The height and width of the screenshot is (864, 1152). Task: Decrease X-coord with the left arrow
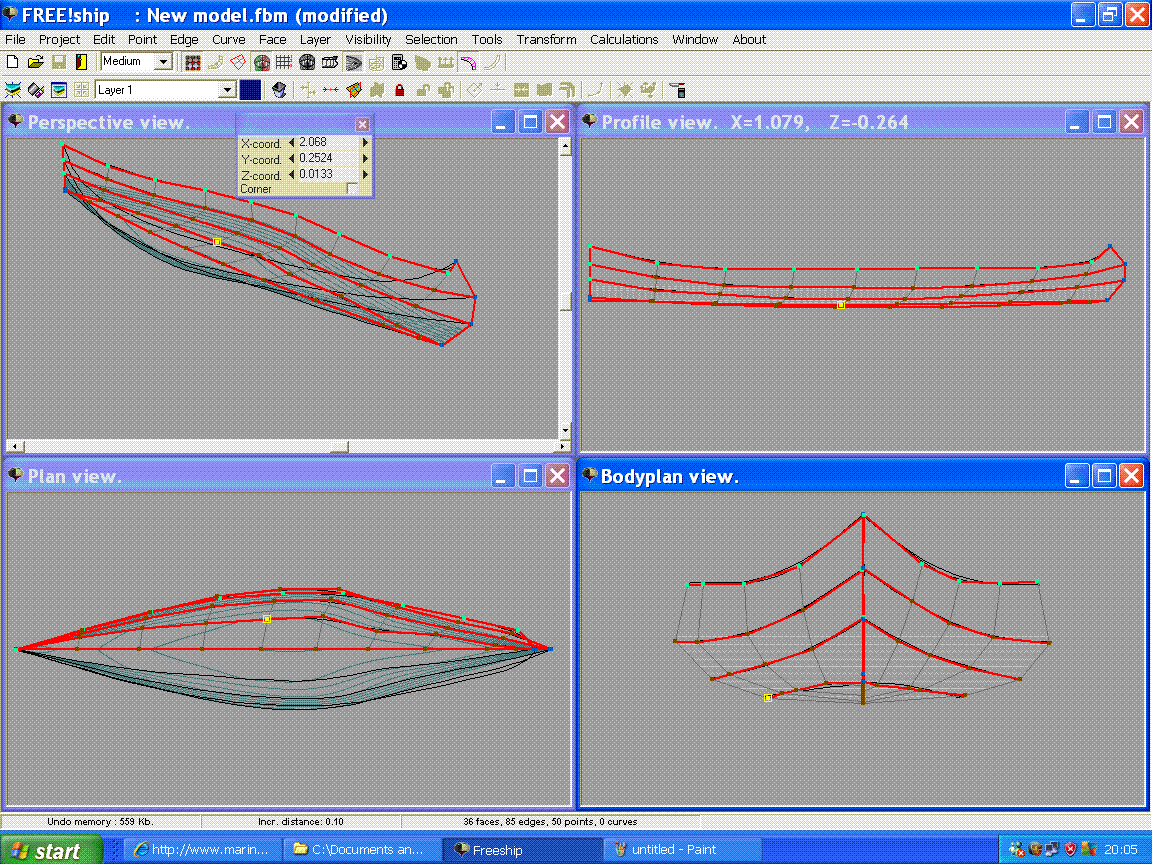tap(292, 143)
